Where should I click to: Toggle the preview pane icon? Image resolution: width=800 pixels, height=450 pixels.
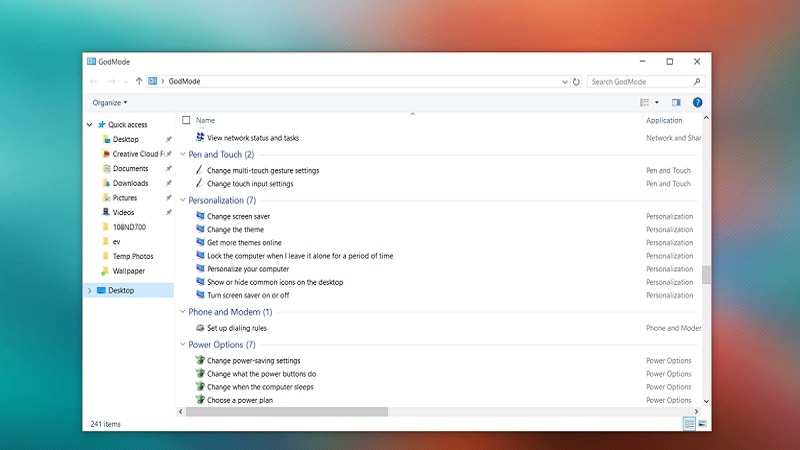[x=676, y=103]
